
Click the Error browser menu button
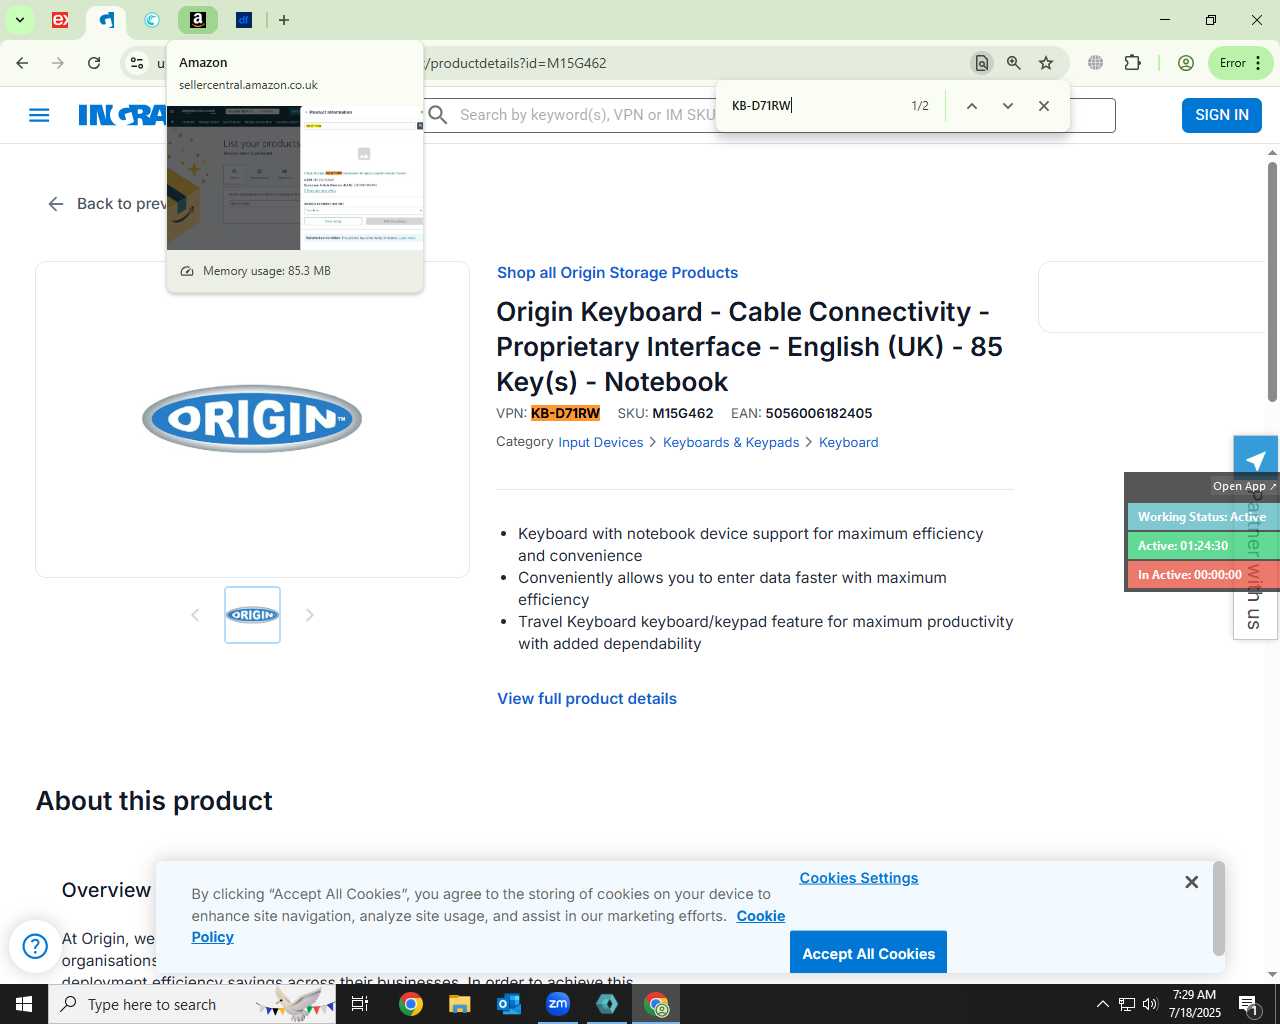click(1241, 63)
